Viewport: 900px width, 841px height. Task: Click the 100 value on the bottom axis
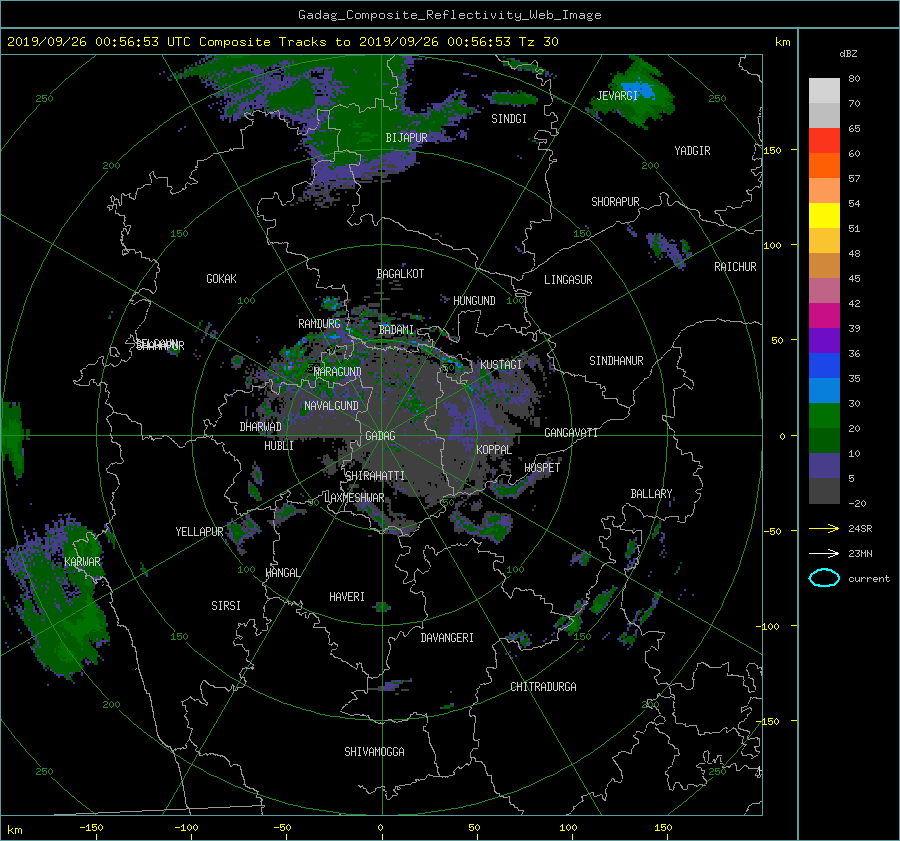click(x=568, y=828)
